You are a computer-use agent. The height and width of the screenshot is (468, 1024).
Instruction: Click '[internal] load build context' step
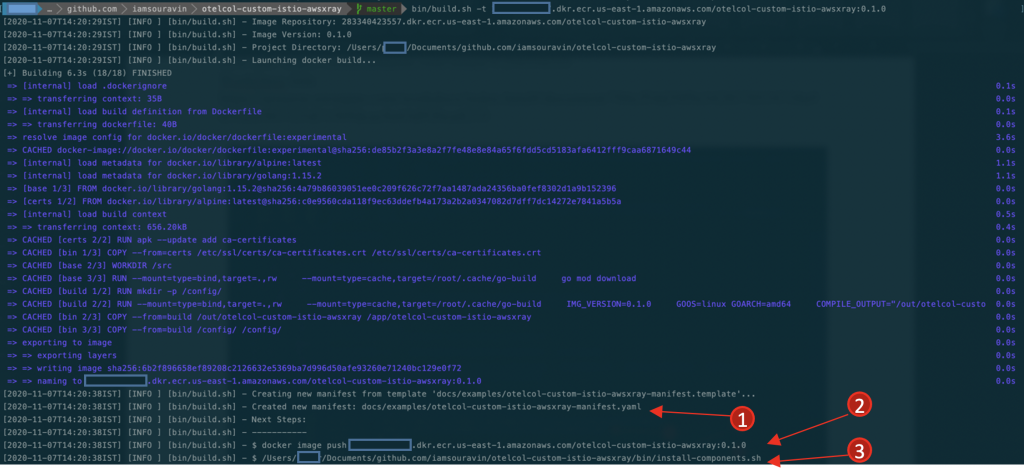tap(88, 214)
